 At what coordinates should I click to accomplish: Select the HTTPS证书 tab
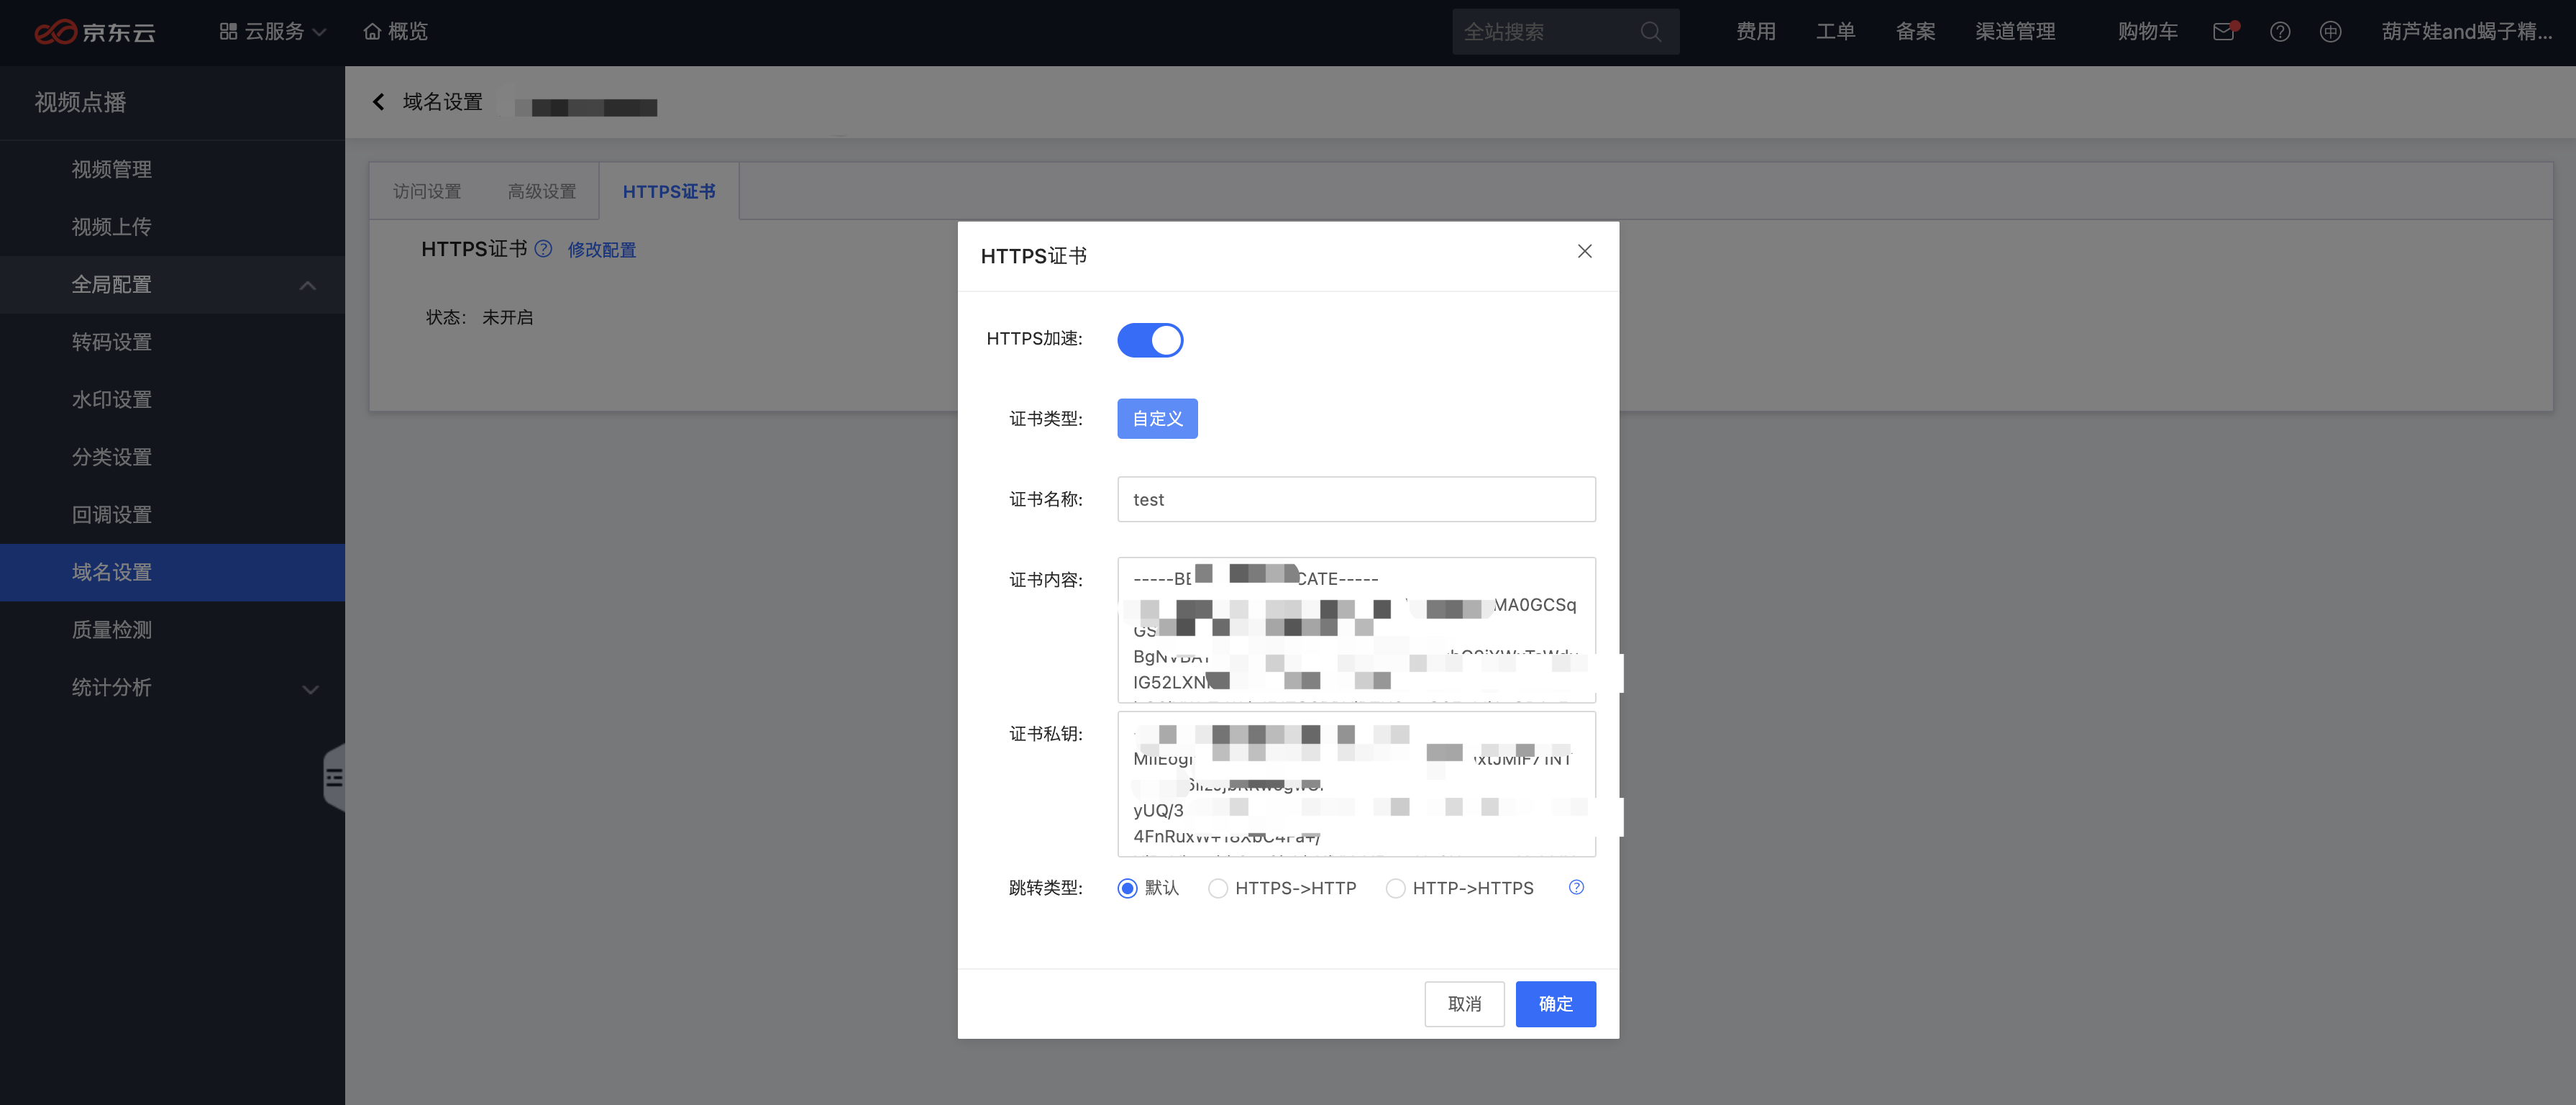click(x=669, y=191)
